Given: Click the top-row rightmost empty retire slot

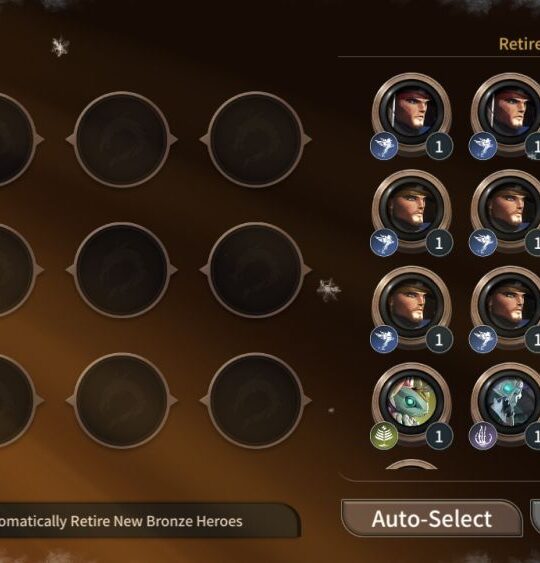Looking at the screenshot, I should [256, 139].
